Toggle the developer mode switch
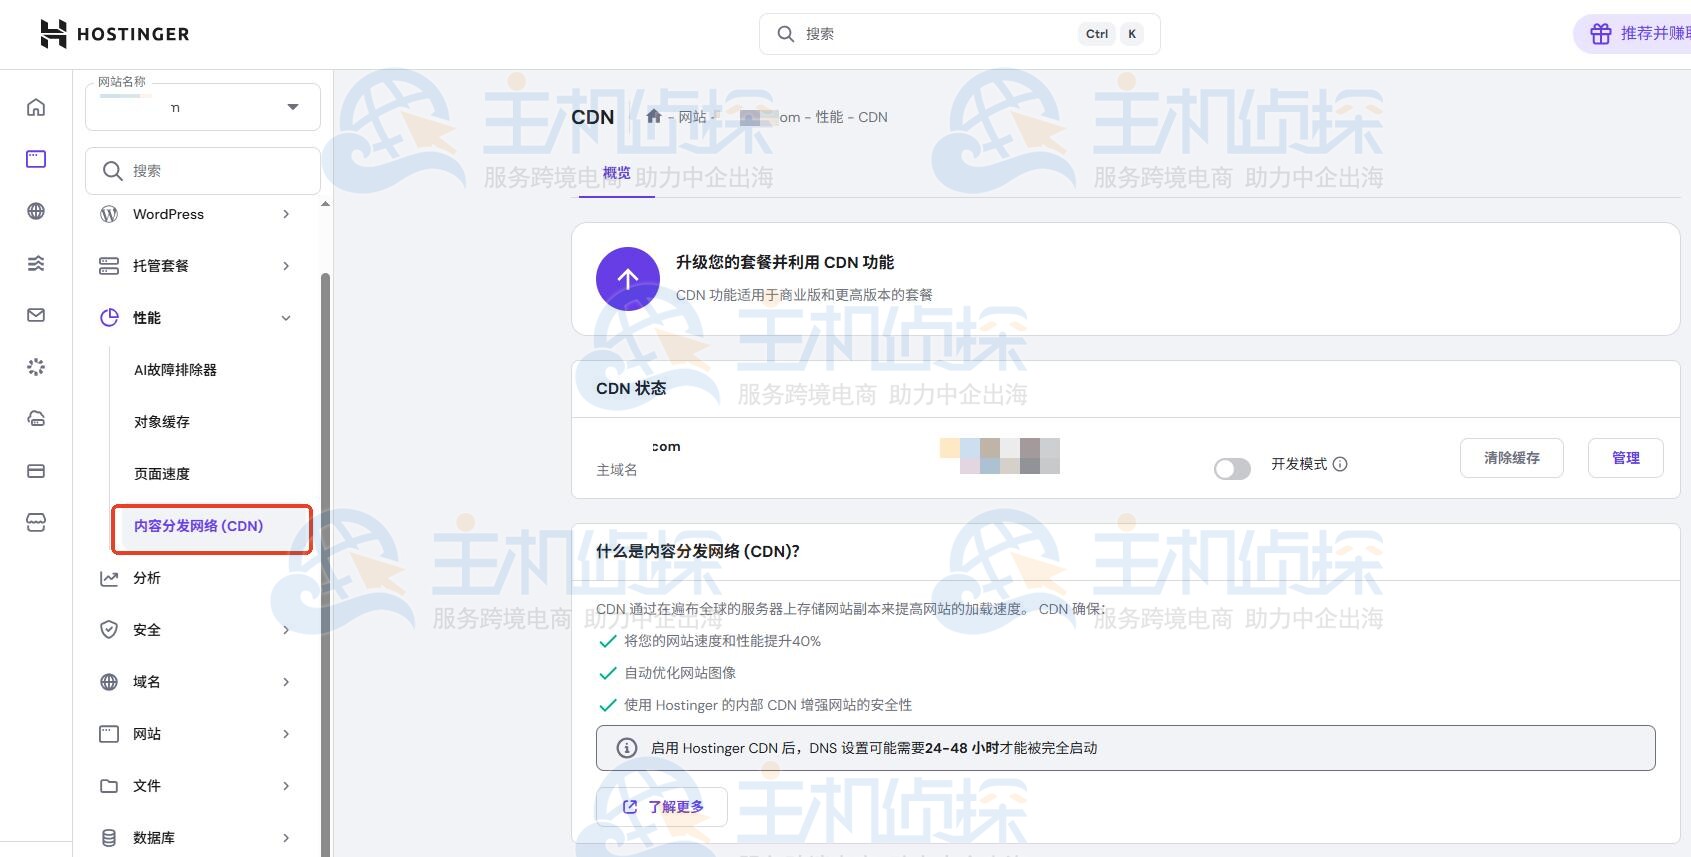 (x=1232, y=469)
